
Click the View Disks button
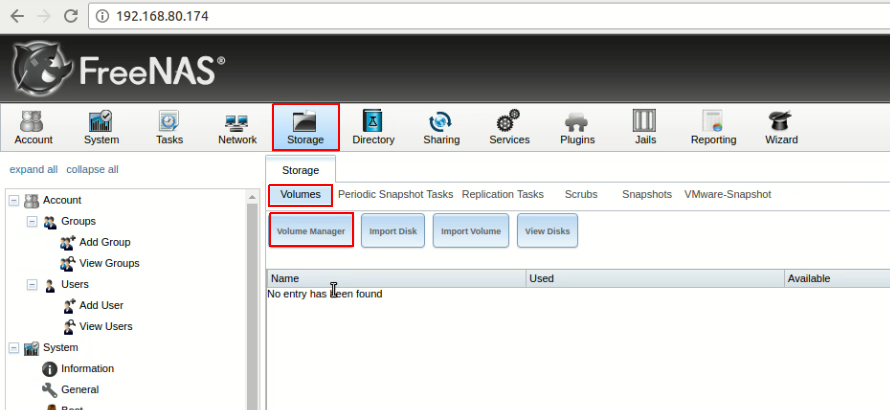pos(547,231)
